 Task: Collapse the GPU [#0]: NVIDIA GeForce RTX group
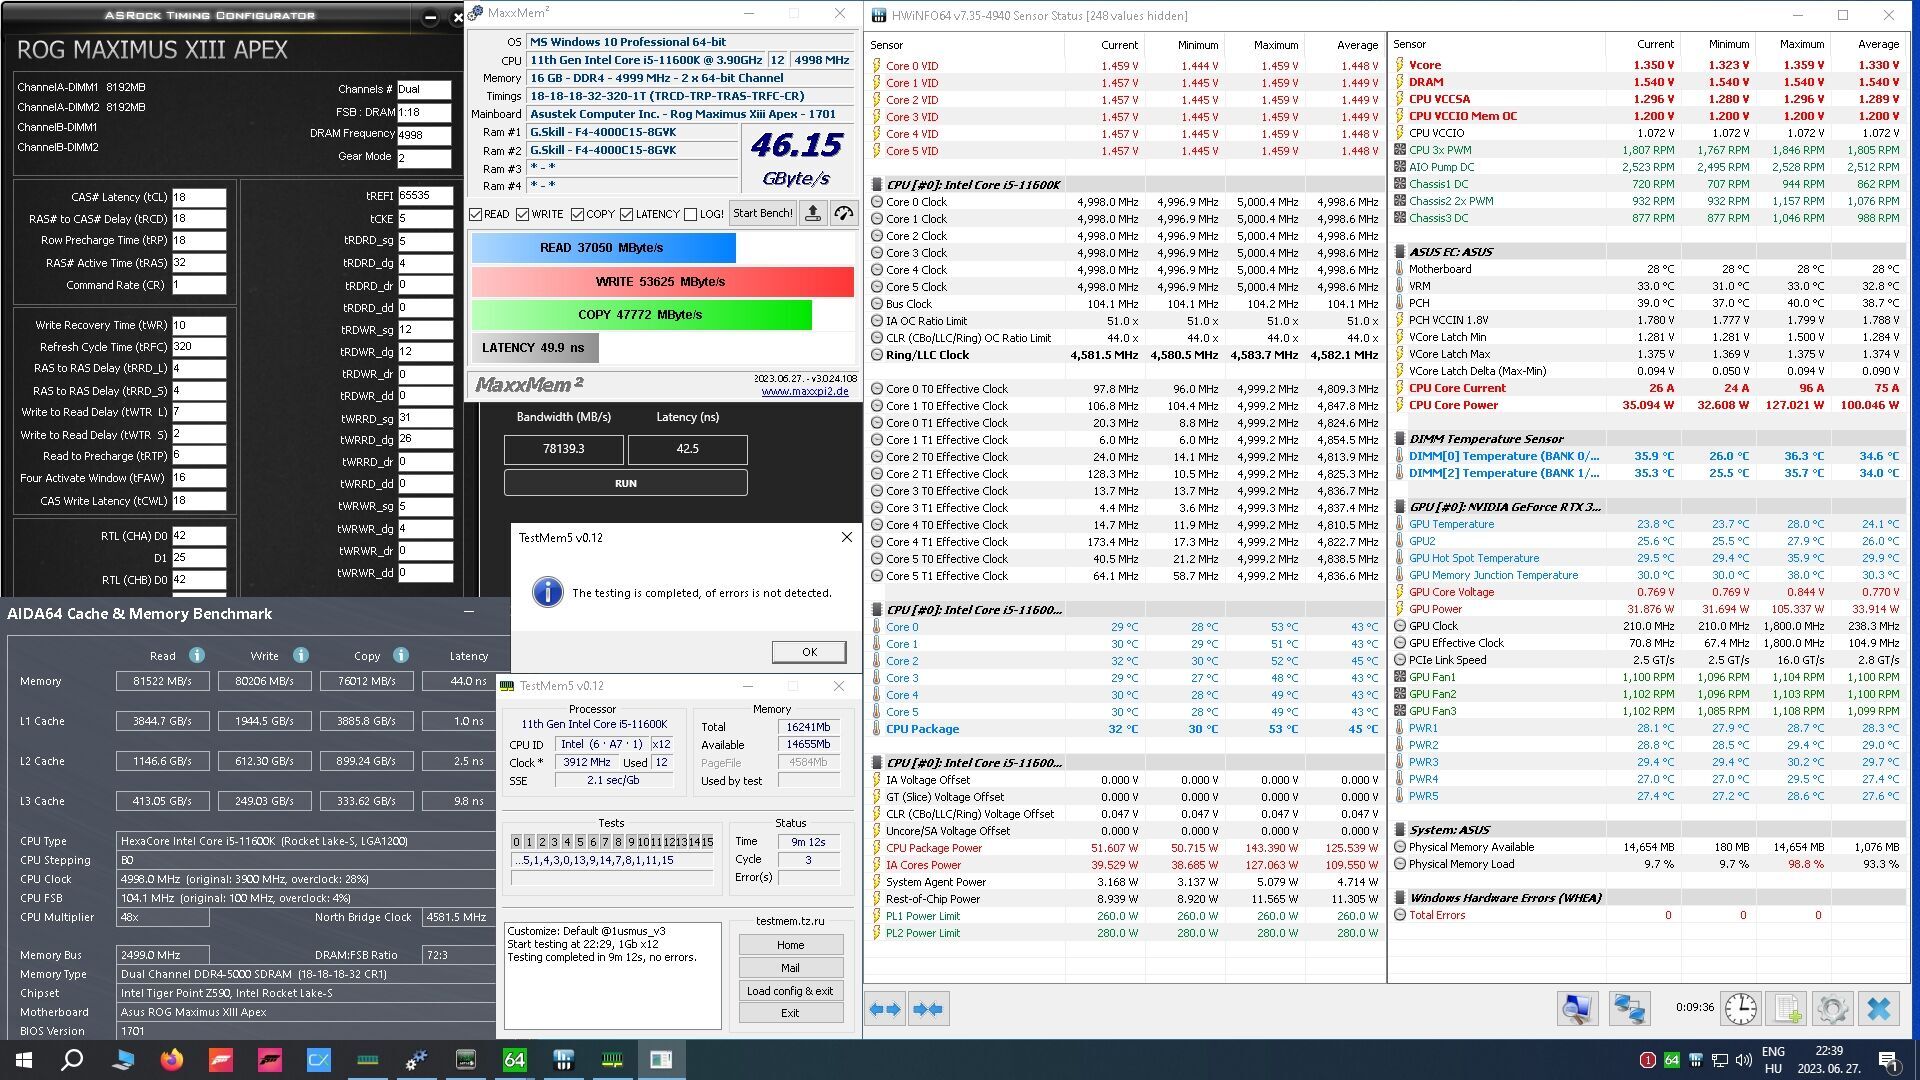coord(1400,507)
